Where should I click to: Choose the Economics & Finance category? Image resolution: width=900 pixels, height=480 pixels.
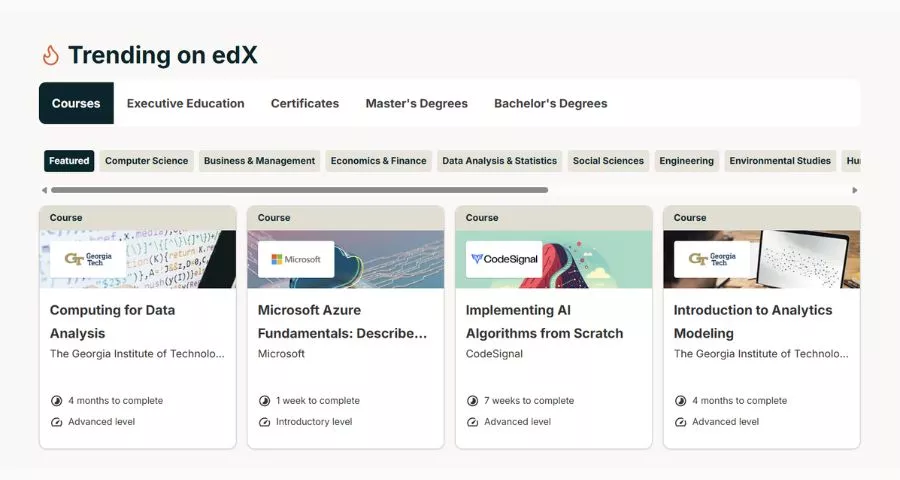click(x=378, y=161)
